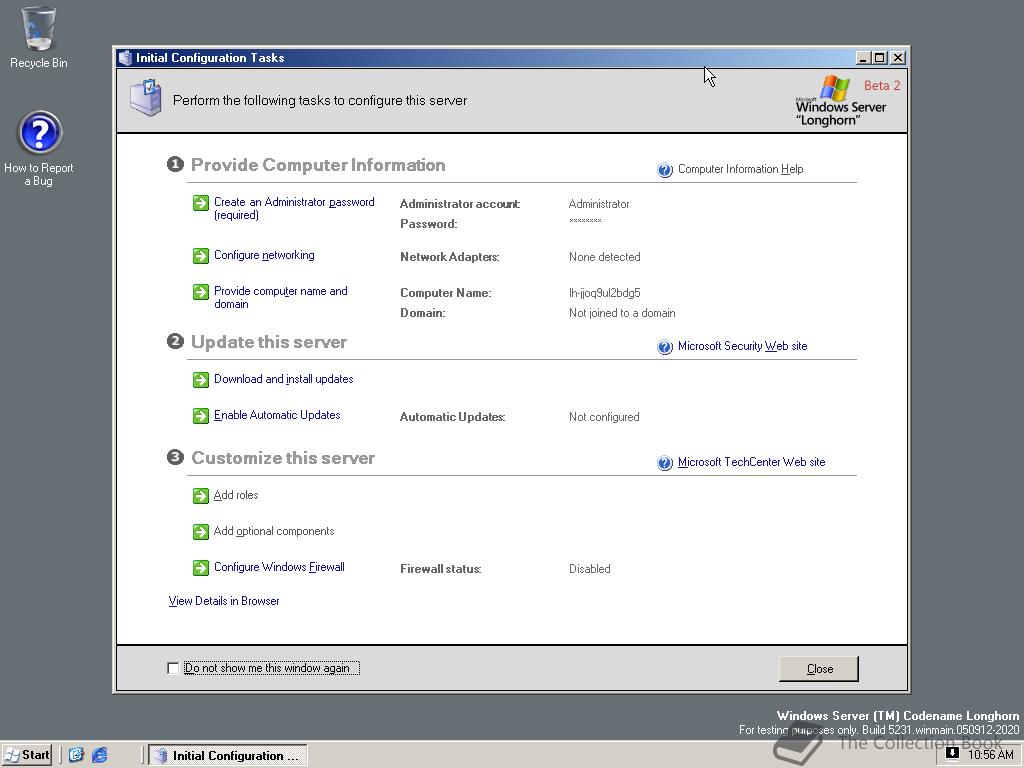
Task: Click the 'Provide Computer Information' heading
Action: [x=318, y=165]
